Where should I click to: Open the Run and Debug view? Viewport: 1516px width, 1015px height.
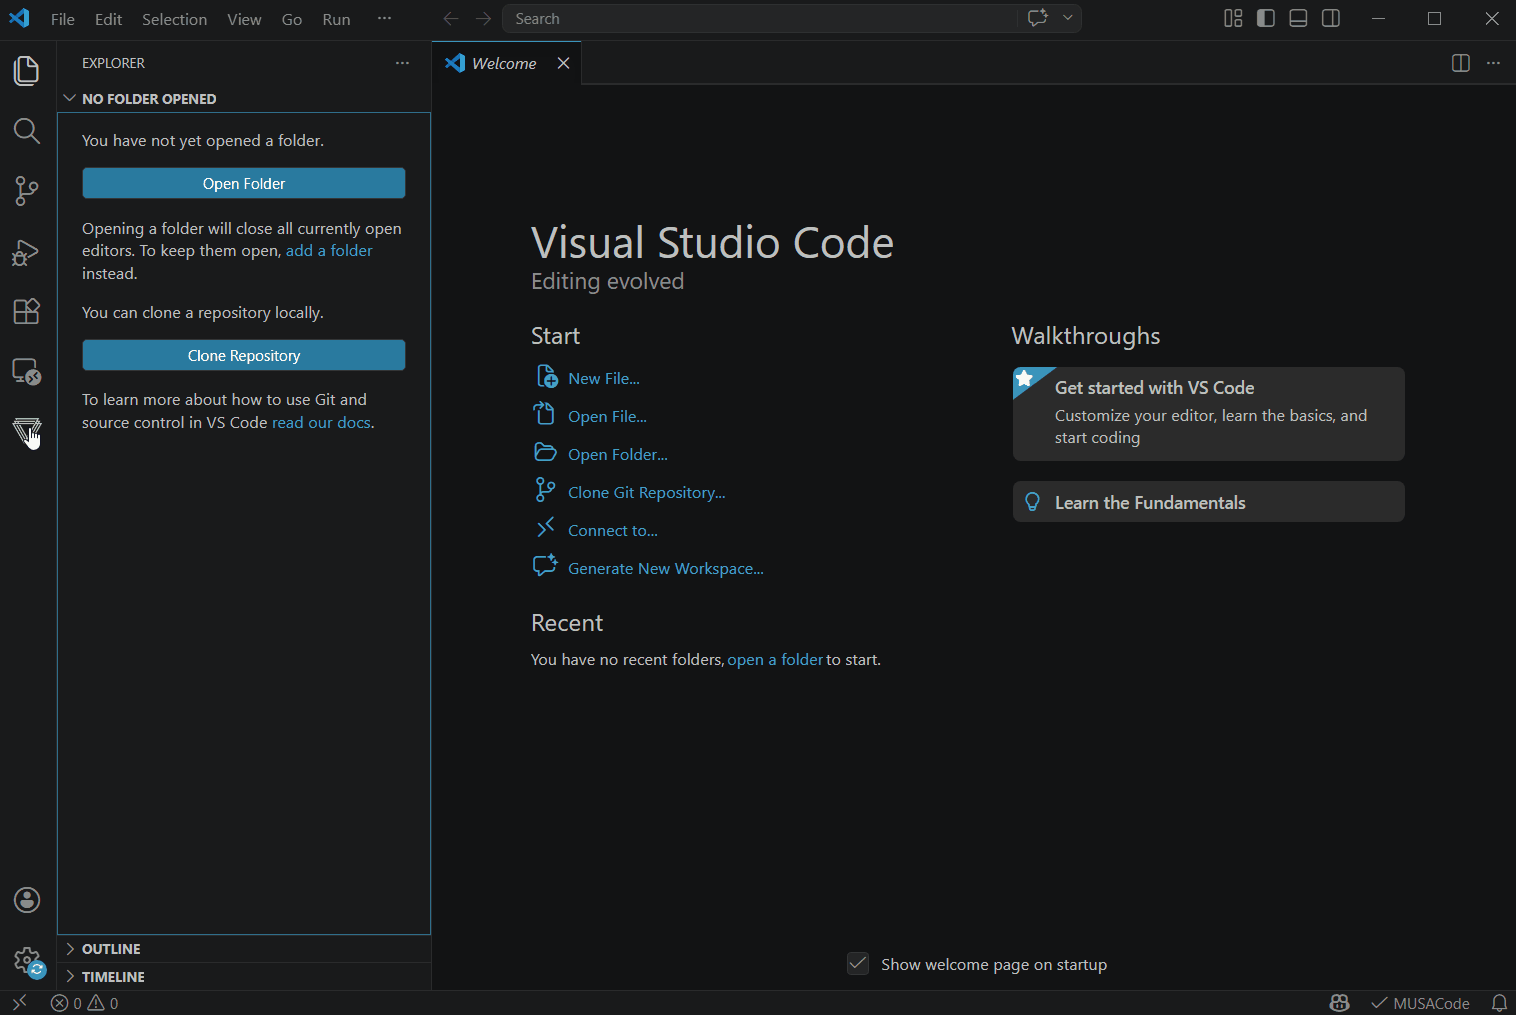pyautogui.click(x=27, y=252)
